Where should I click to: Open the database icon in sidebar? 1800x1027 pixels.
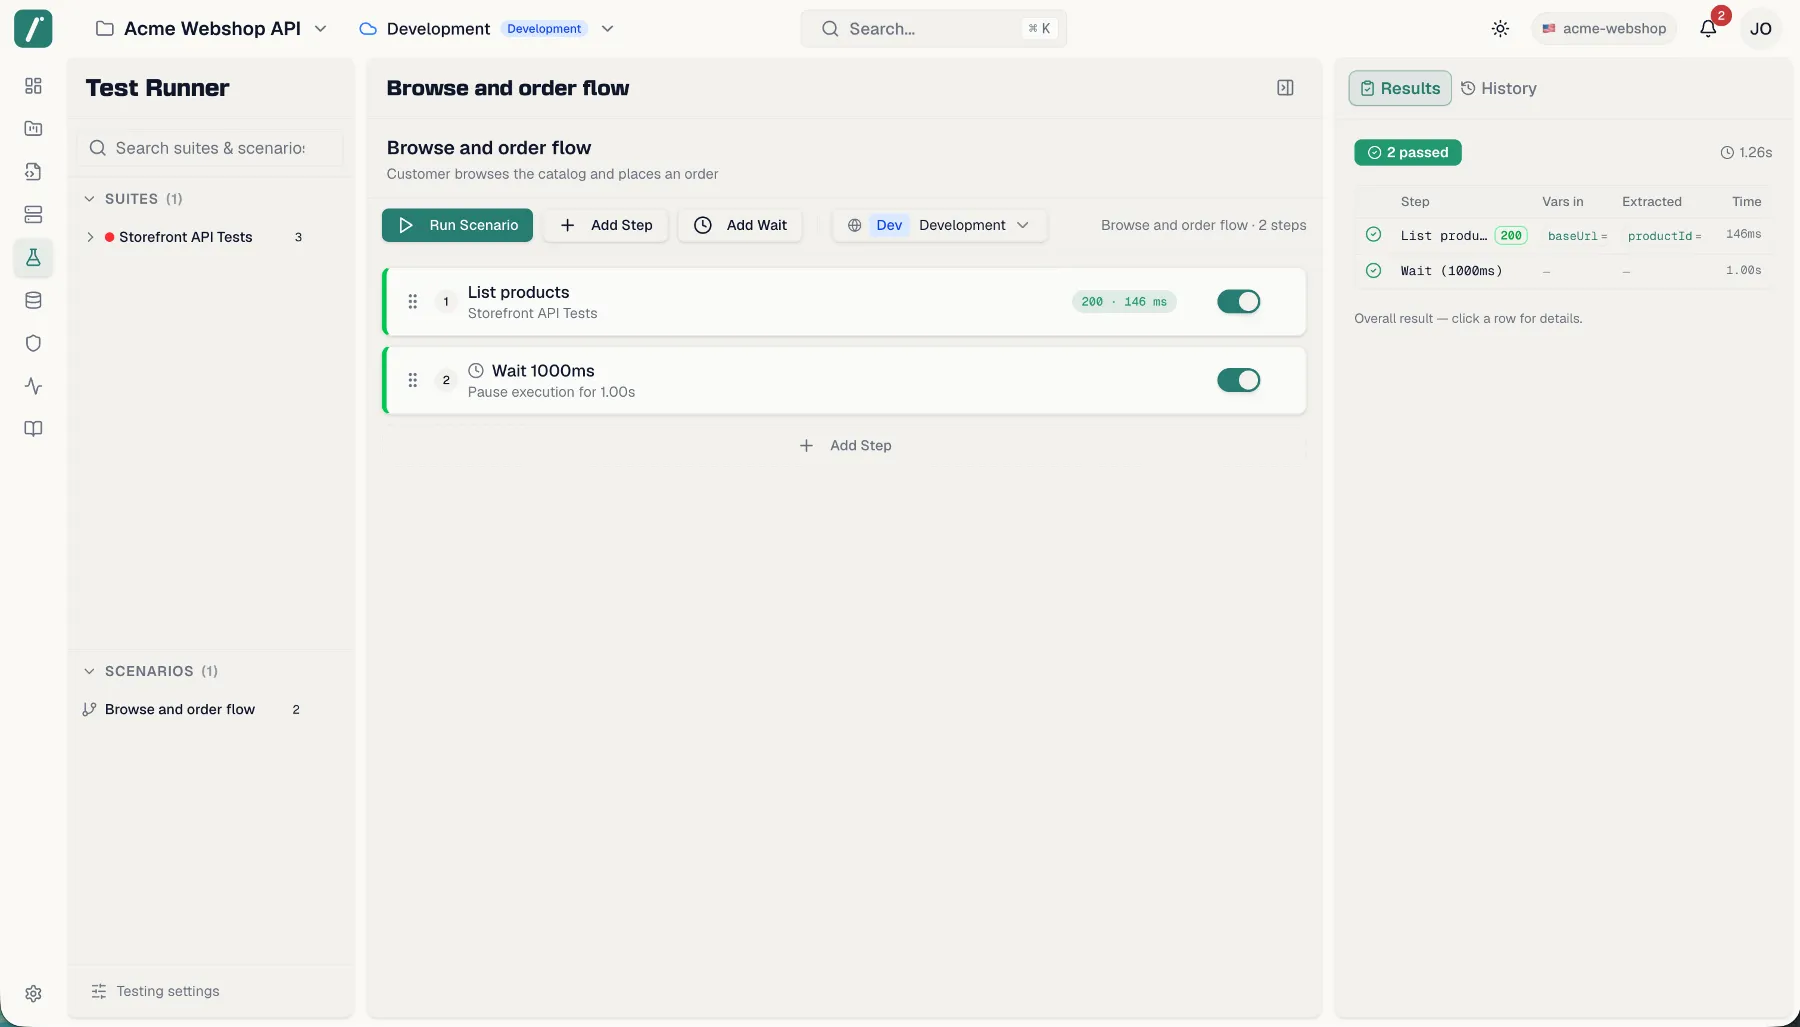point(33,300)
